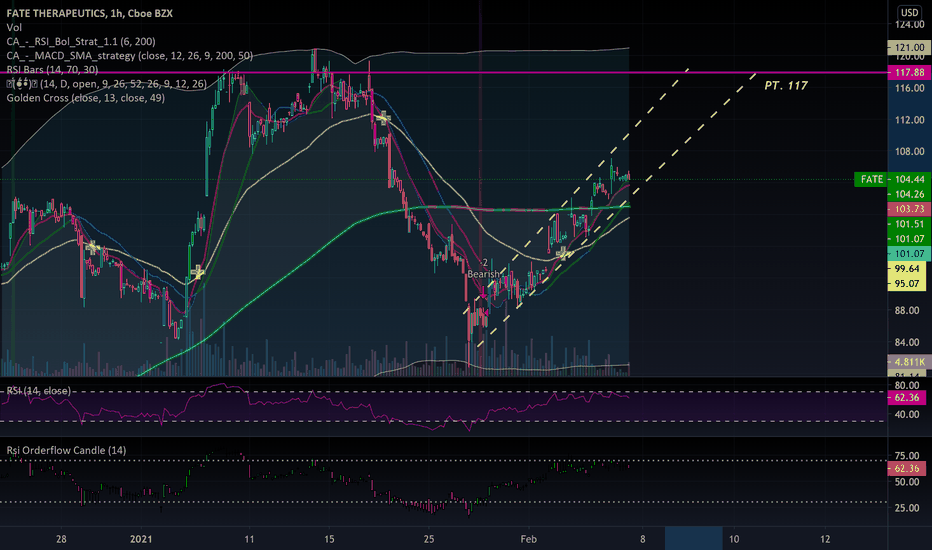Click the 62.36 RSI value label

coord(907,398)
